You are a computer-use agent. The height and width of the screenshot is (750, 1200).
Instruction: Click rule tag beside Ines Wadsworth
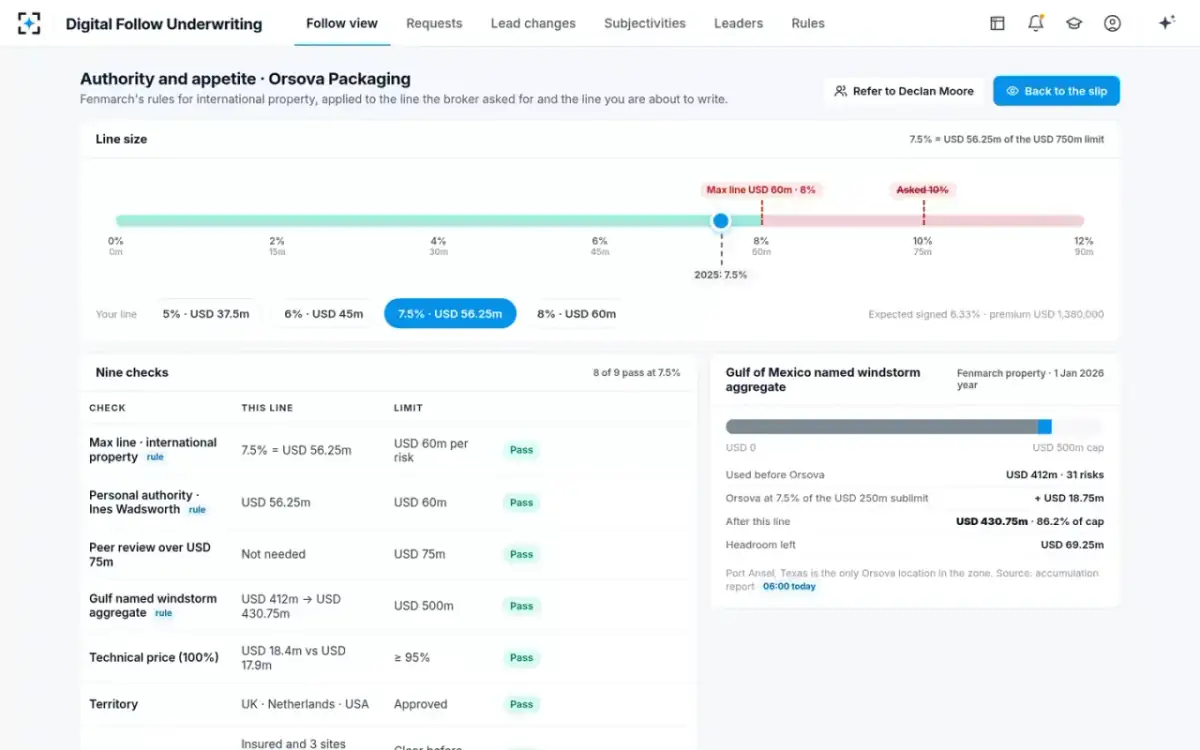(x=197, y=510)
